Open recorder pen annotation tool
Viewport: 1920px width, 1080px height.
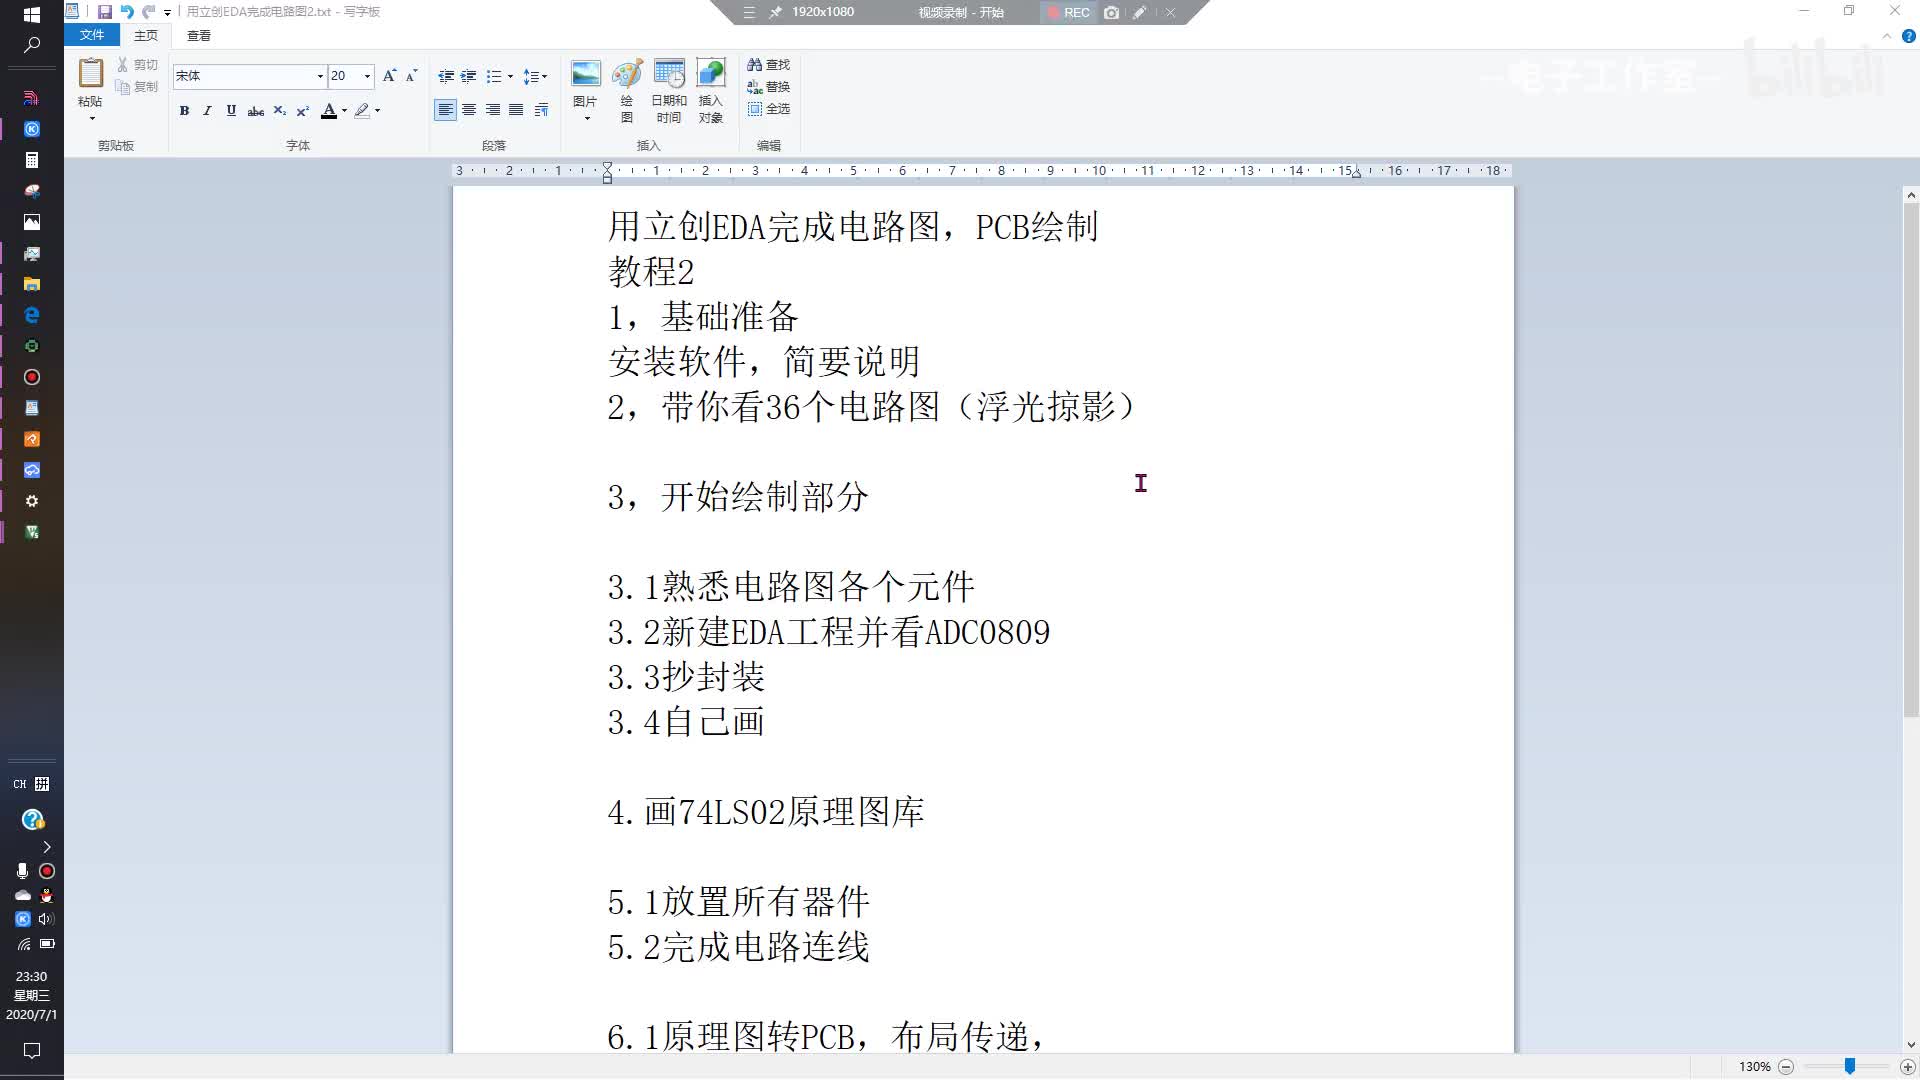point(1139,12)
